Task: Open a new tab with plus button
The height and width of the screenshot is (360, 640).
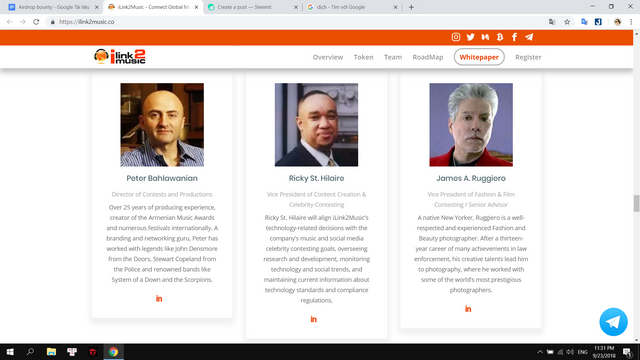Action: pos(411,7)
